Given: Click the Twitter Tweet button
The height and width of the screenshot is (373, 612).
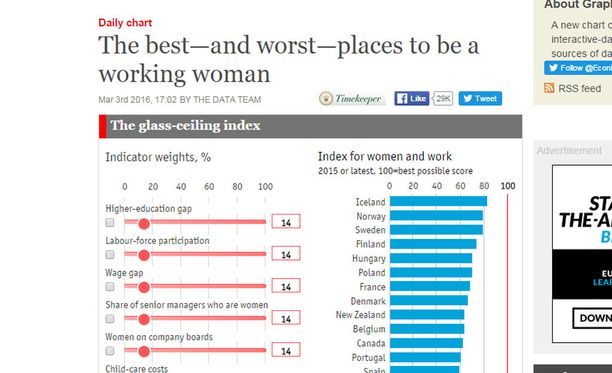Looking at the screenshot, I should 480,98.
